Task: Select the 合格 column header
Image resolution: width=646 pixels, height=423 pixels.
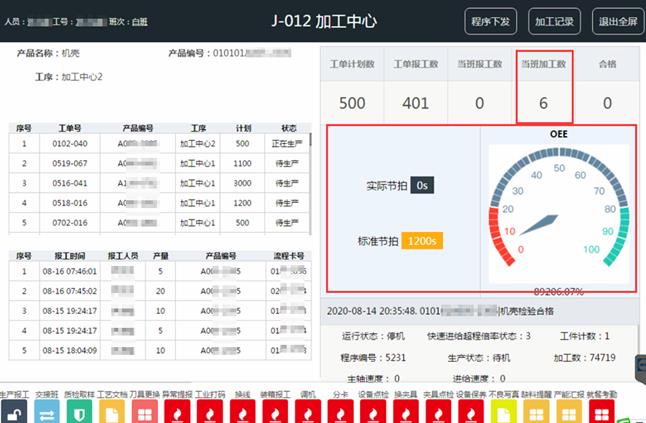Action: point(607,64)
